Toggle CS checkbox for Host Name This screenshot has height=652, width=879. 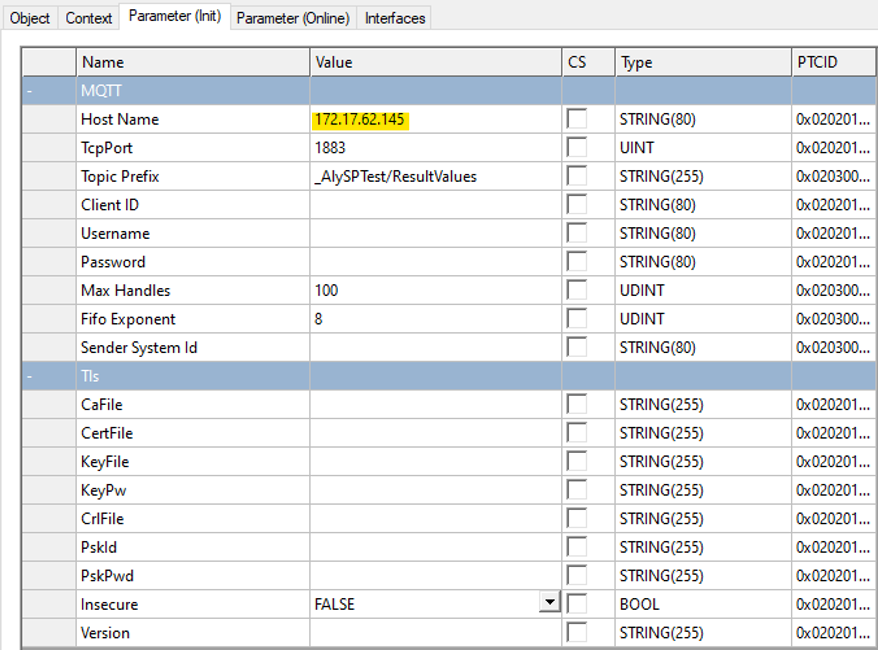click(x=577, y=119)
